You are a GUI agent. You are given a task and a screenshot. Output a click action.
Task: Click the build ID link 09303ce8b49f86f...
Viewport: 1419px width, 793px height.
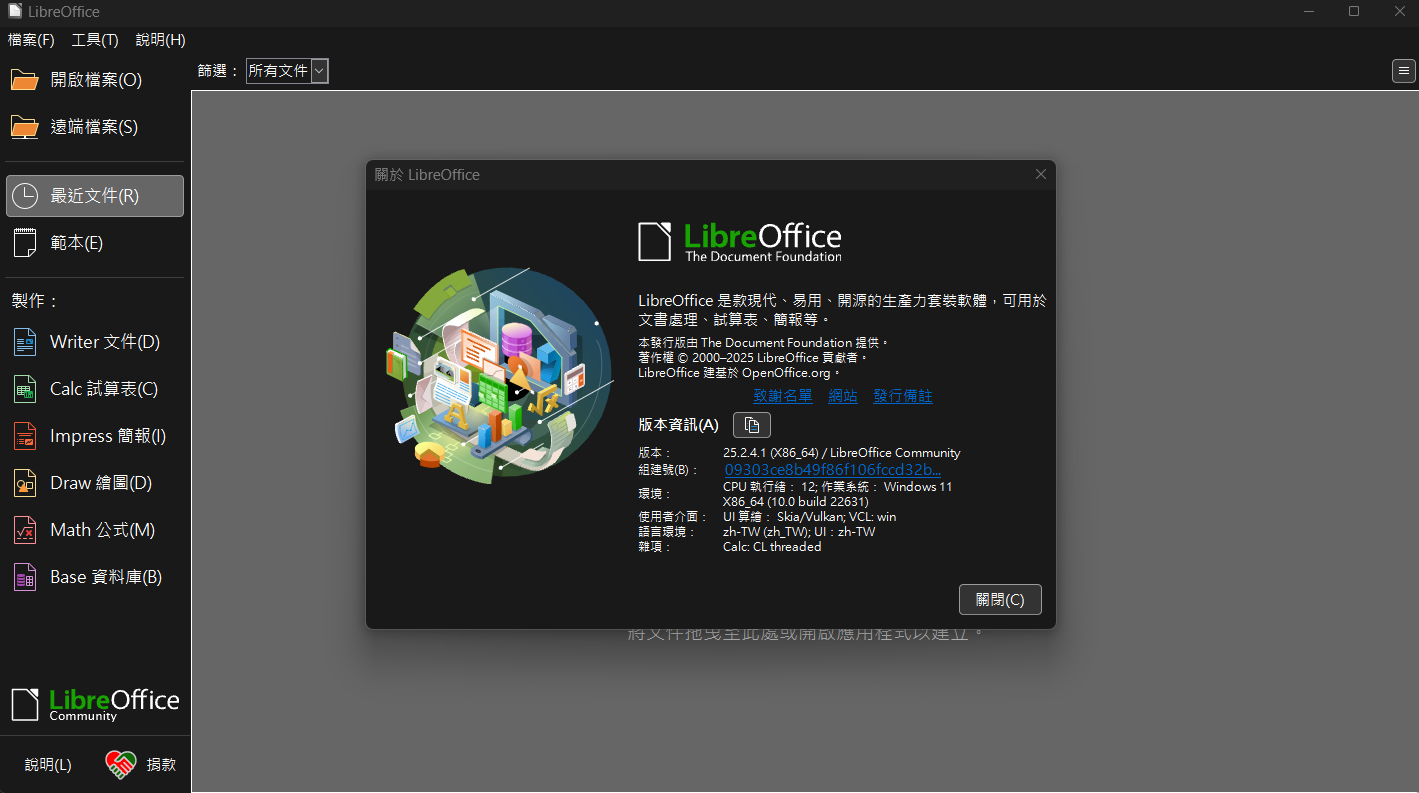point(833,470)
